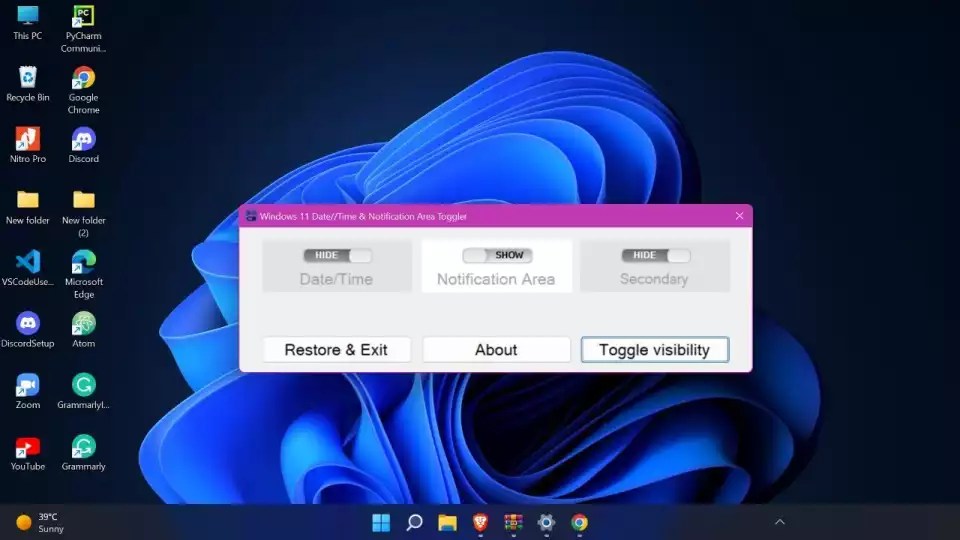Select the New folder (2) desktop icon
The height and width of the screenshot is (540, 960).
(x=83, y=213)
